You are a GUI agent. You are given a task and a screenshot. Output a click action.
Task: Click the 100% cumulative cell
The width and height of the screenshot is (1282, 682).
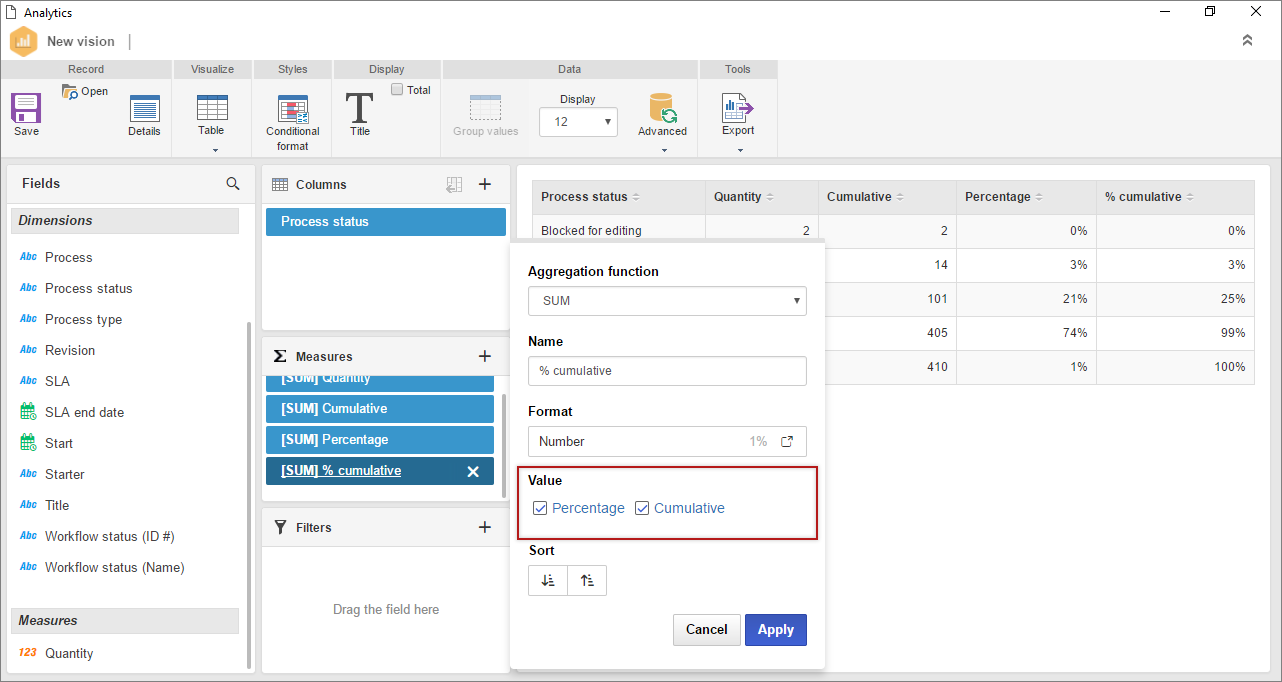(x=1175, y=367)
